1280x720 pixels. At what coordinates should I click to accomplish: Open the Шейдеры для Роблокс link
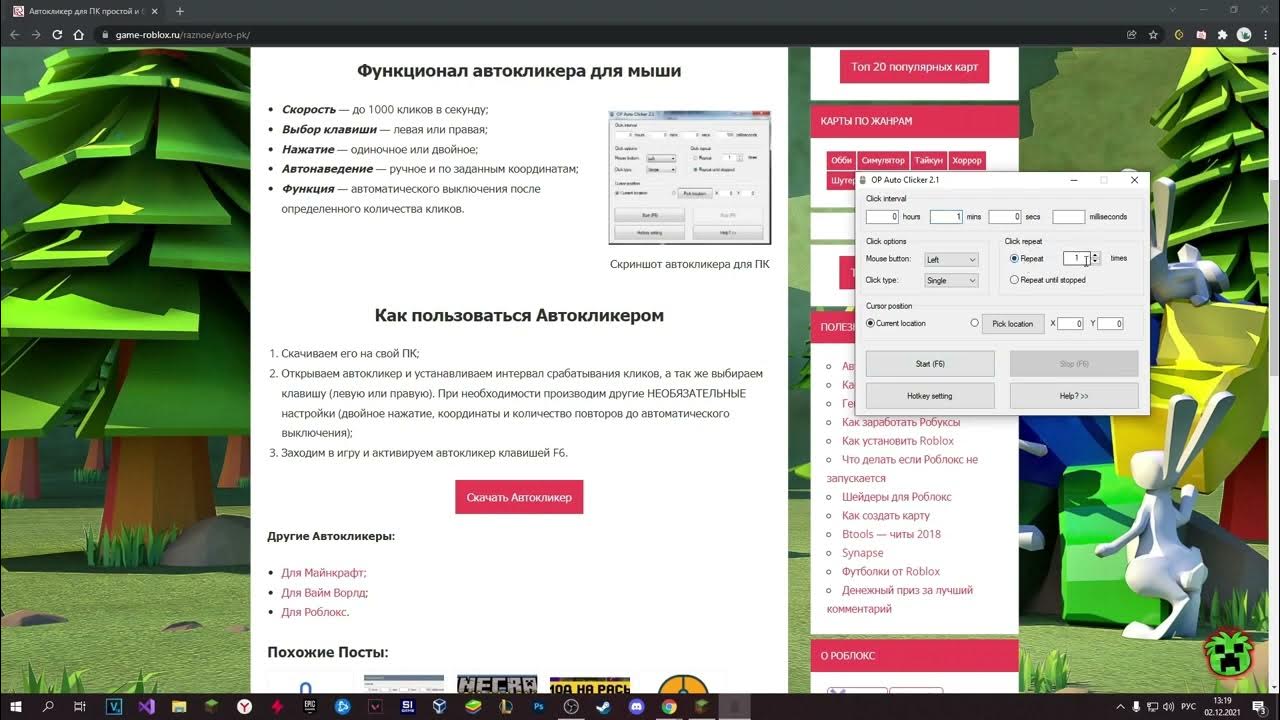pos(897,497)
